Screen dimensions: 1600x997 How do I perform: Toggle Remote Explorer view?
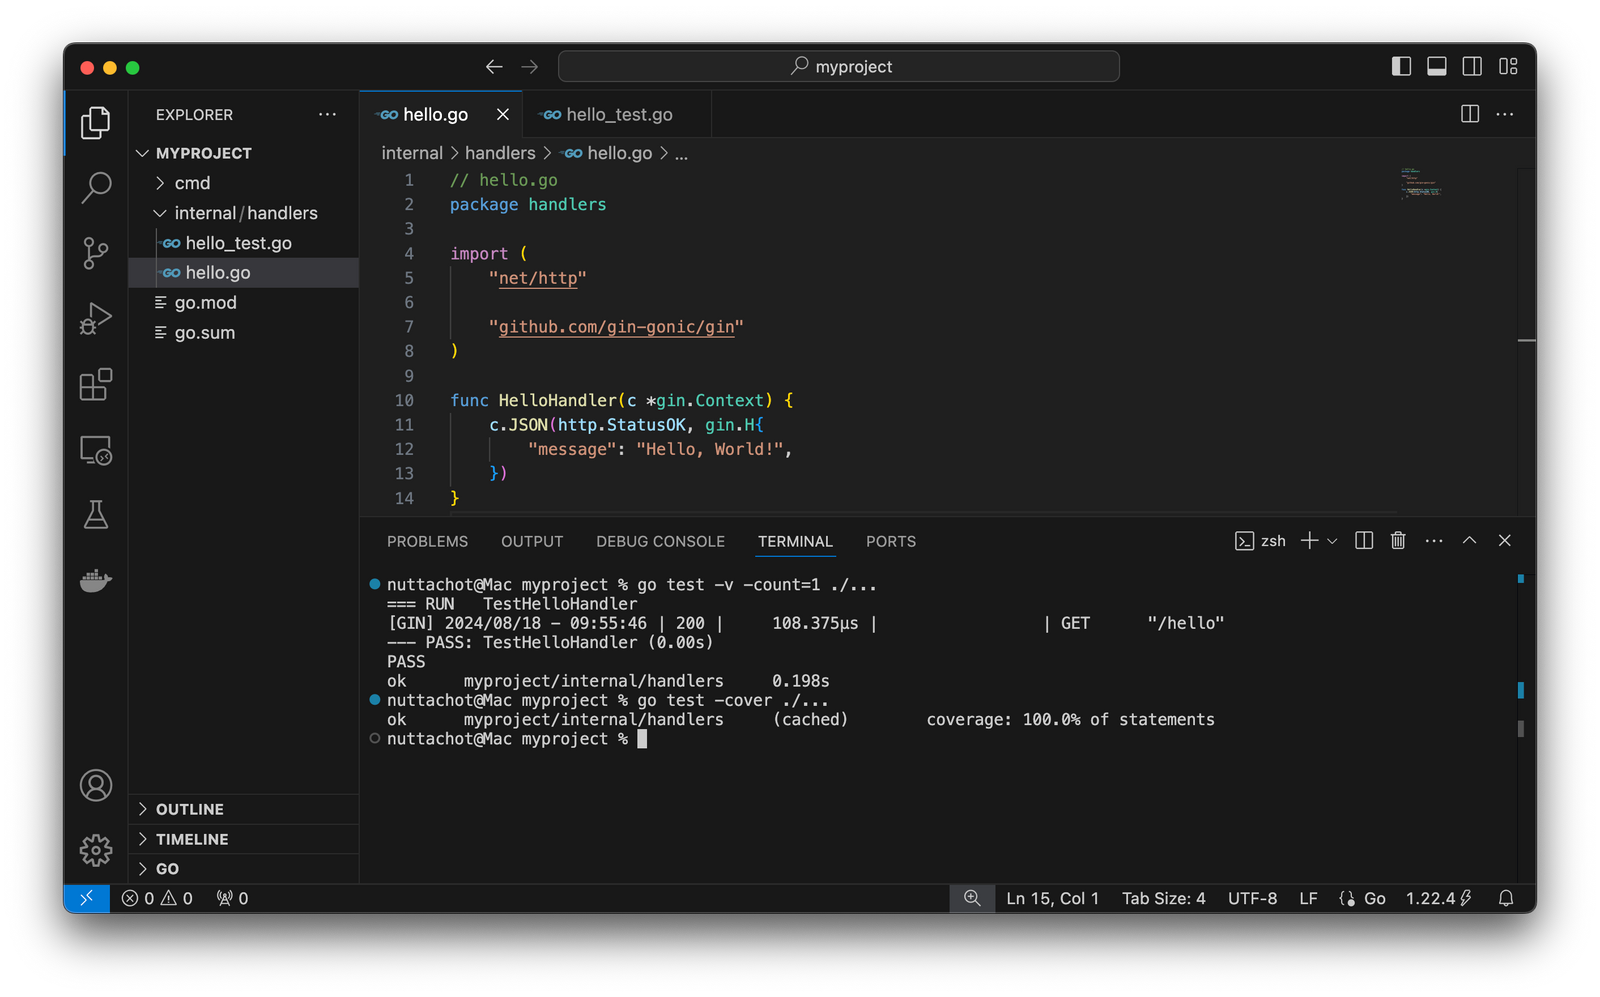click(x=95, y=451)
